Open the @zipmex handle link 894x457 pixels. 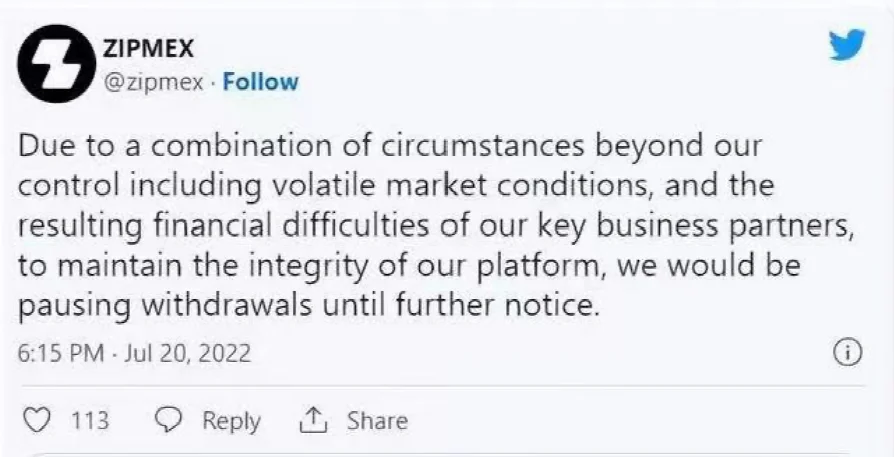click(x=155, y=82)
